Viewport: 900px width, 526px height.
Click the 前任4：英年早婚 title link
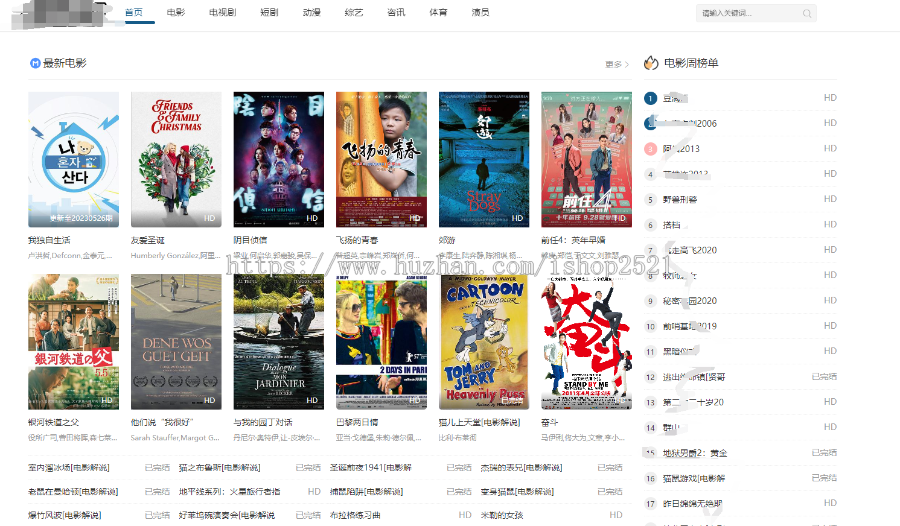[x=573, y=240]
